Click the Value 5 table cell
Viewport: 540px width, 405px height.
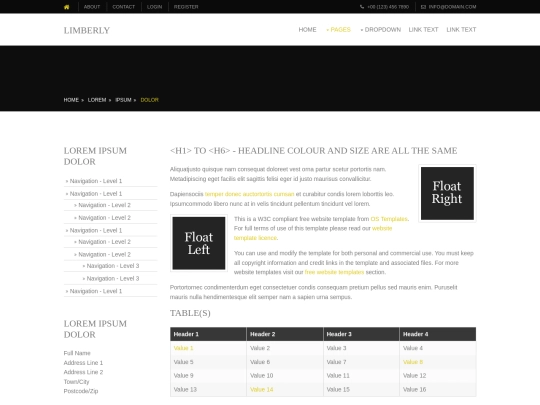(208, 362)
